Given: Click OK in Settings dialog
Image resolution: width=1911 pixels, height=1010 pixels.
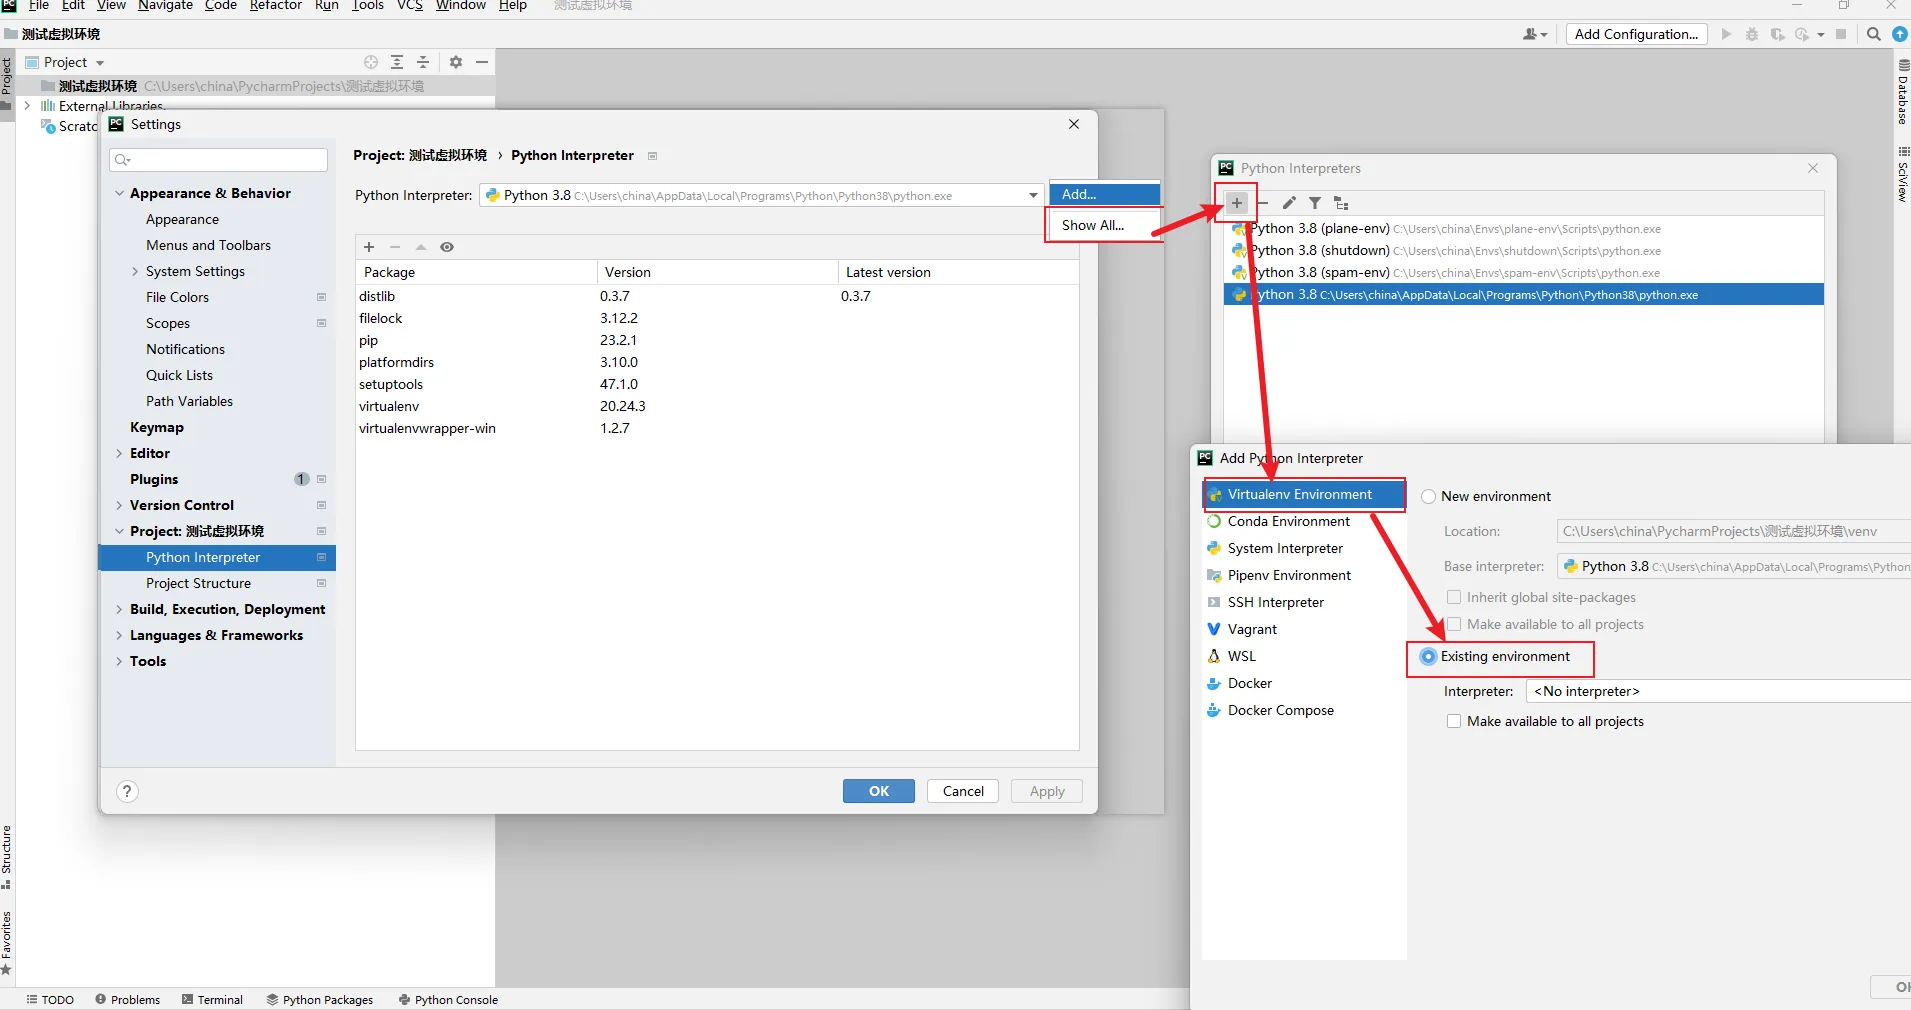Looking at the screenshot, I should [879, 791].
